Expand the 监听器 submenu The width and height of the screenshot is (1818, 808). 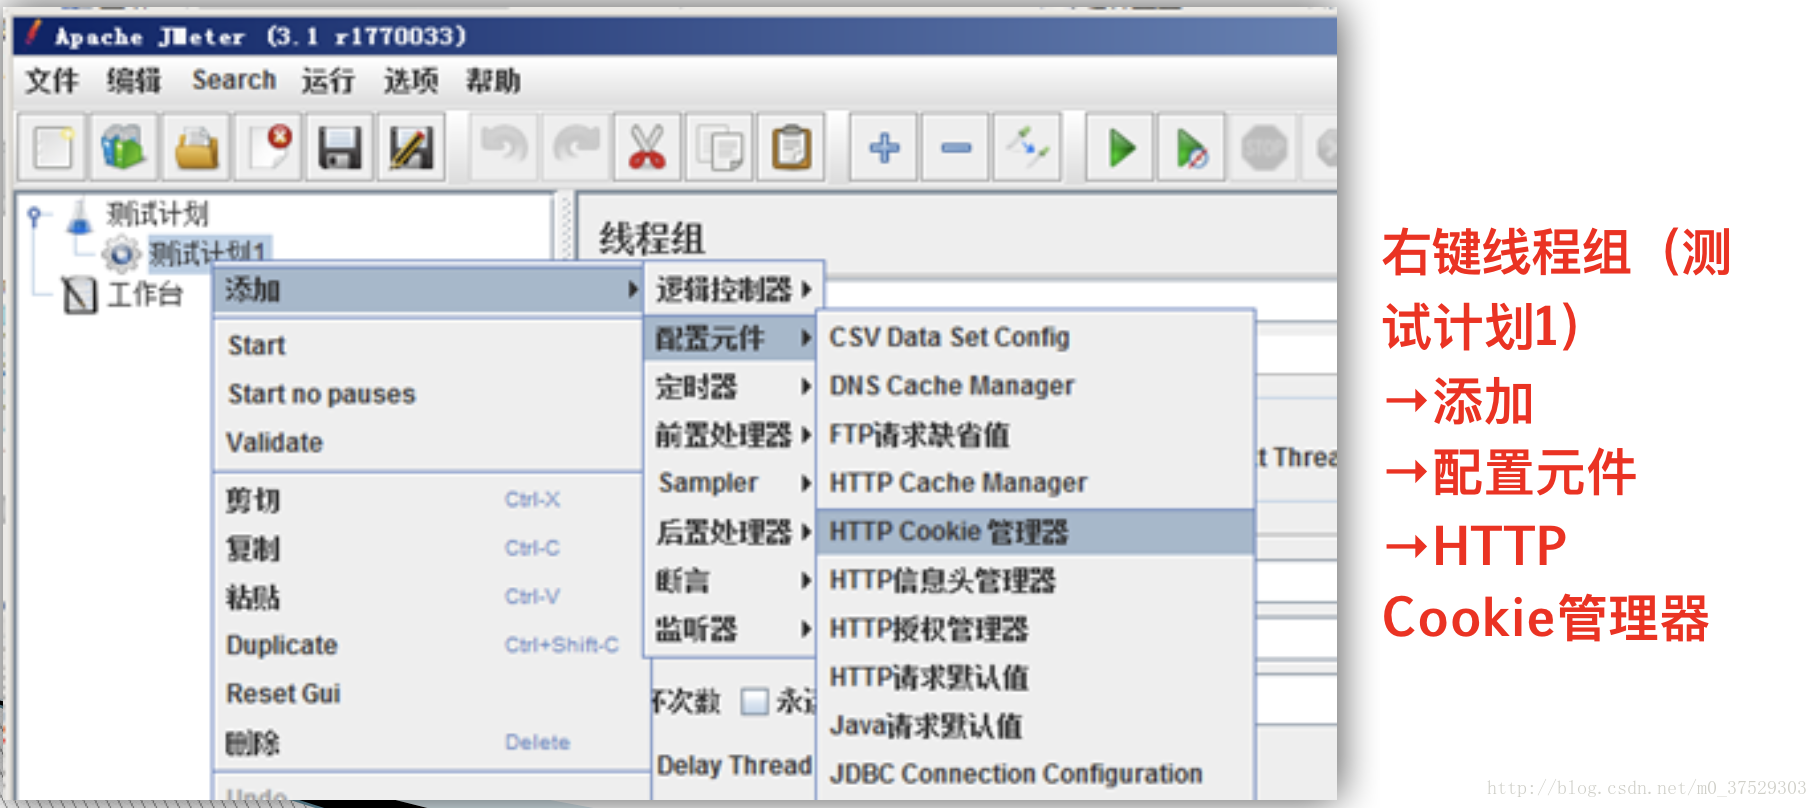tap(733, 629)
